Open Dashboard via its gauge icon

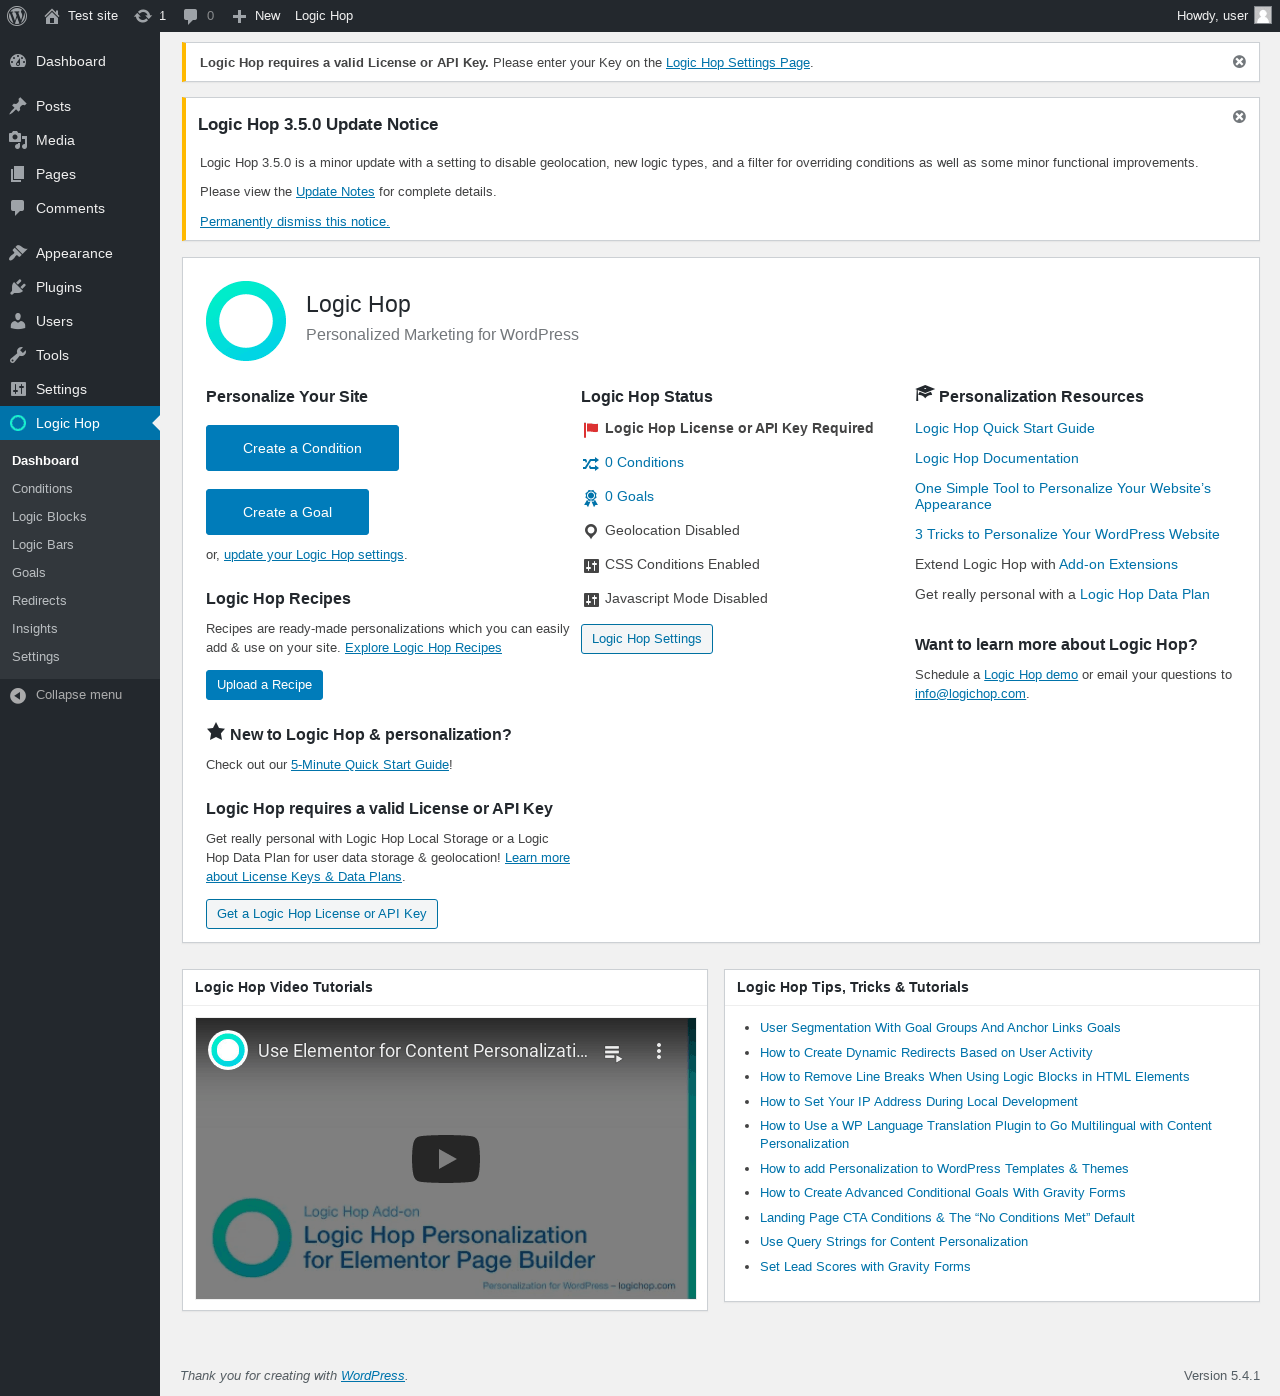tap(18, 61)
